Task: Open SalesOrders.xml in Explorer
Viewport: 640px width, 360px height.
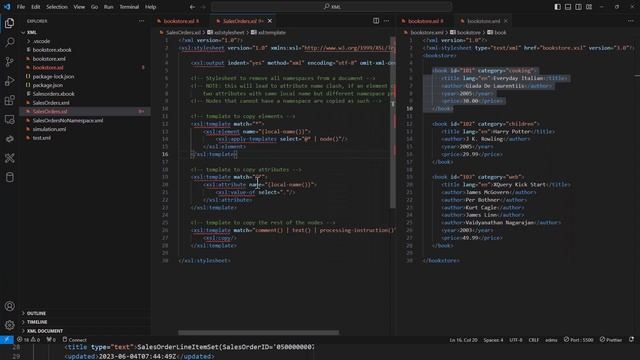Action: 51,103
